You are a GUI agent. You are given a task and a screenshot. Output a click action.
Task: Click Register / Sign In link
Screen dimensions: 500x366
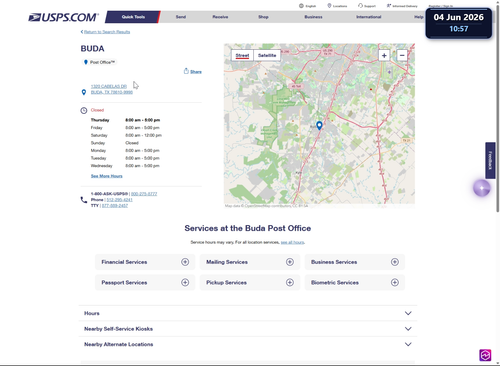(x=441, y=6)
